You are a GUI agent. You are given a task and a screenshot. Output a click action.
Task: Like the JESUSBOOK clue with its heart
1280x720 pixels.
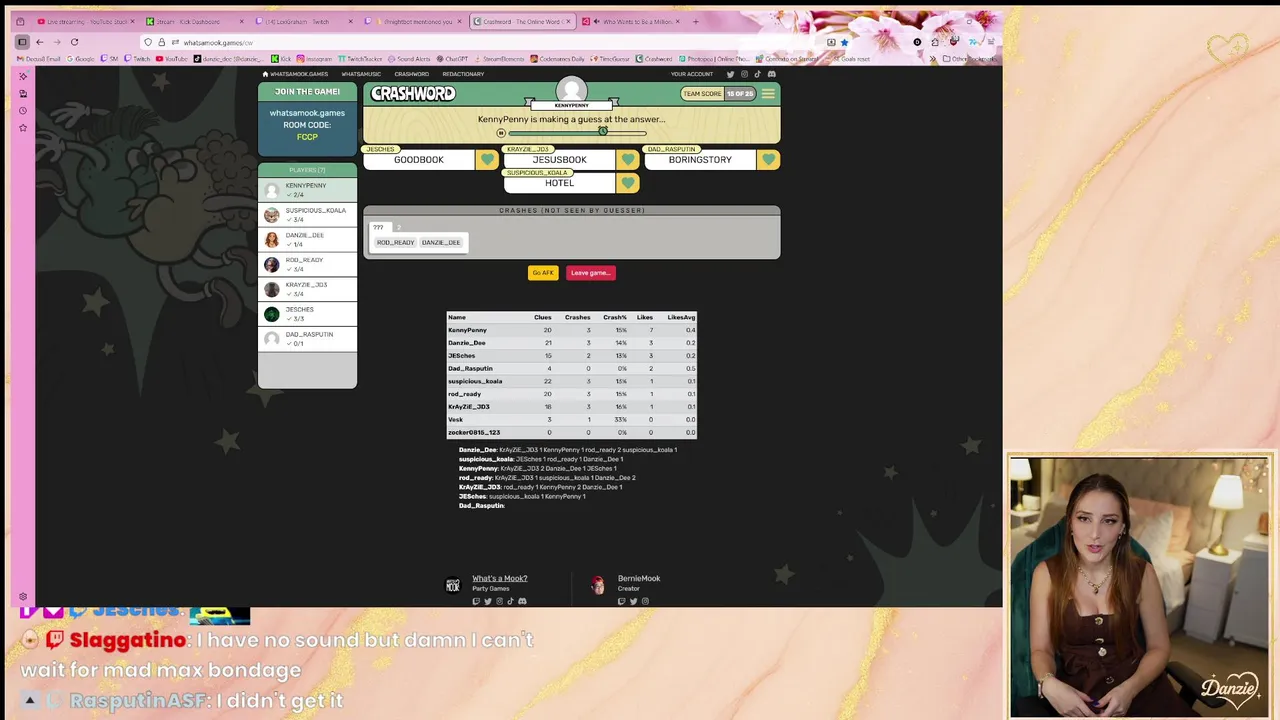[628, 160]
